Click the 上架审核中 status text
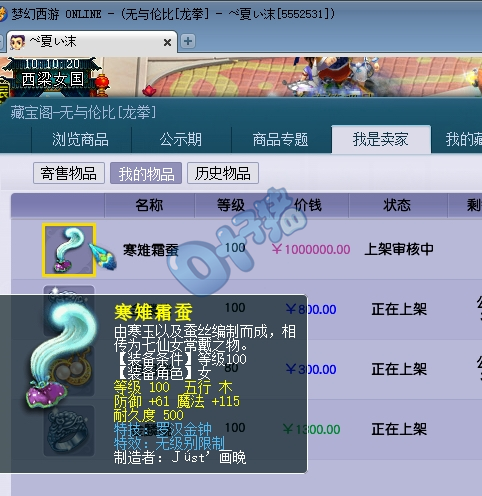Image resolution: width=482 pixels, height=496 pixels. 399,249
